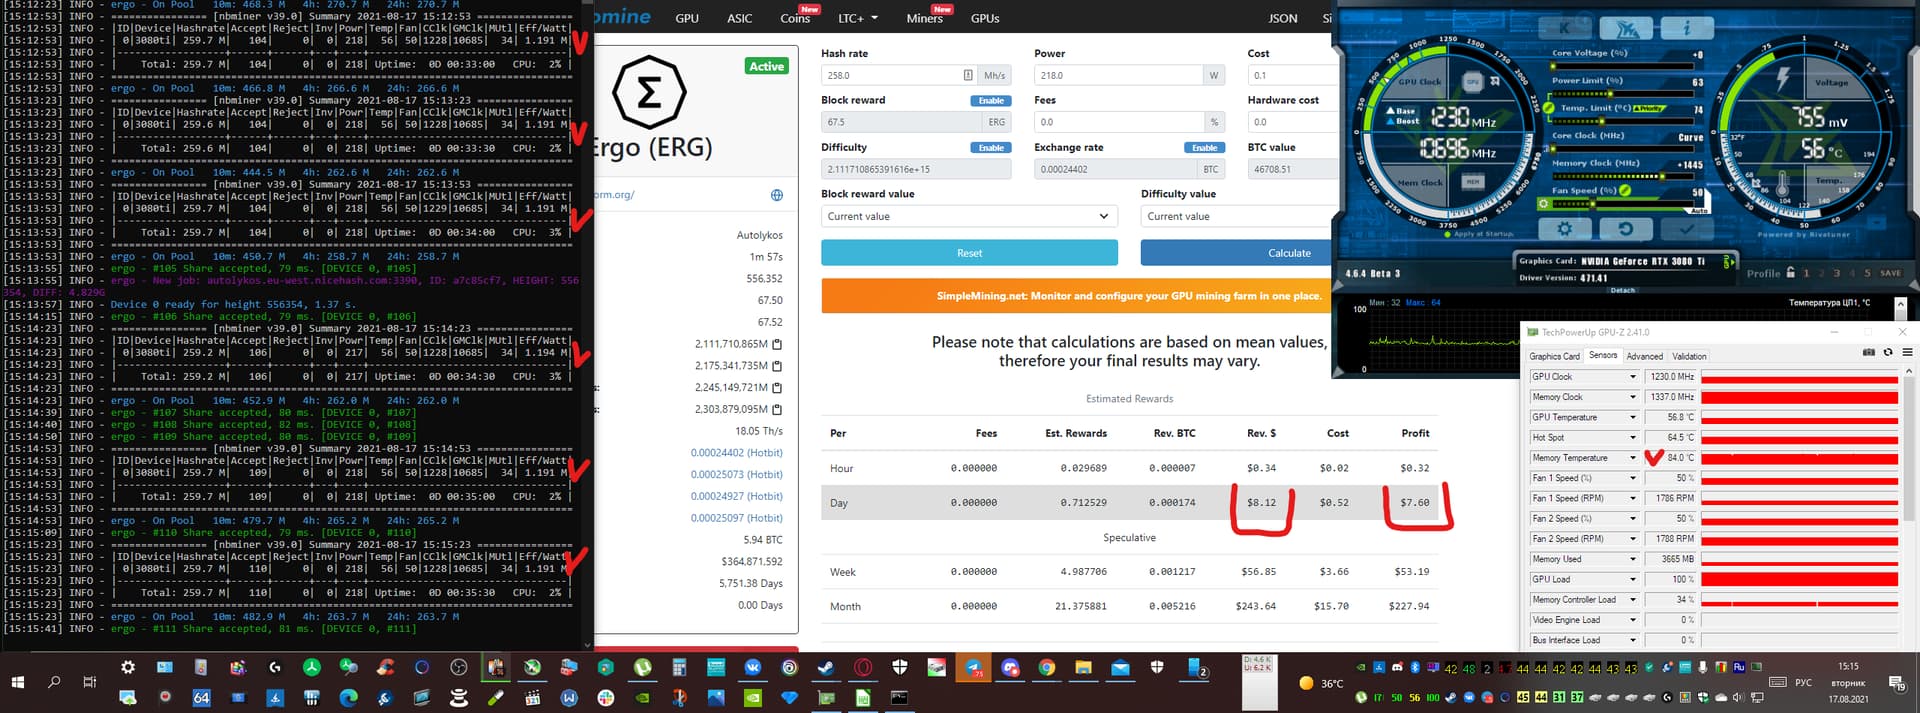Open the Chrome taskbar icon

pos(1046,667)
